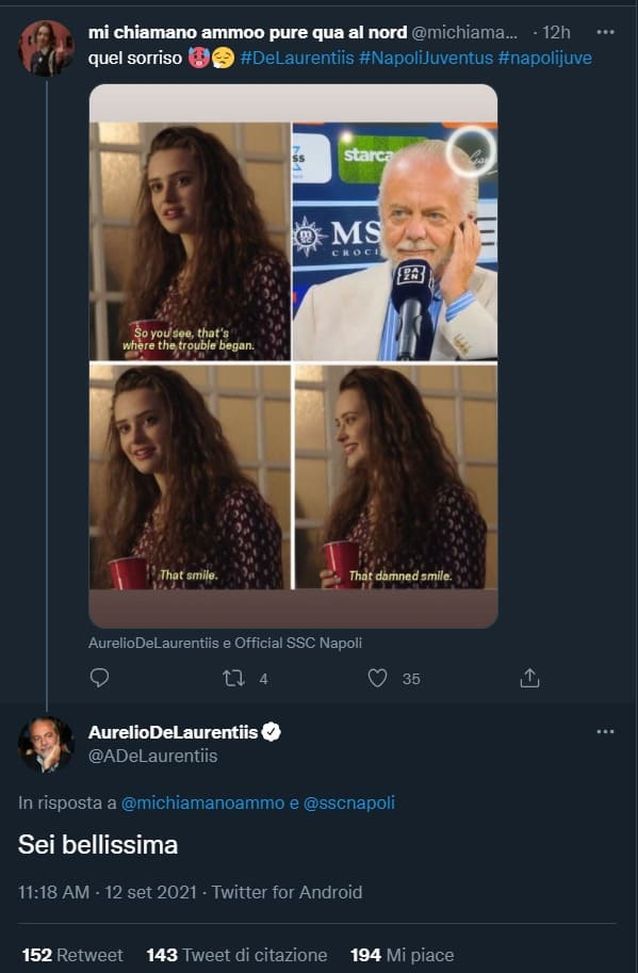Viewport: 638px width, 973px height.
Task: Open the share icon under the tweet
Action: 530,678
